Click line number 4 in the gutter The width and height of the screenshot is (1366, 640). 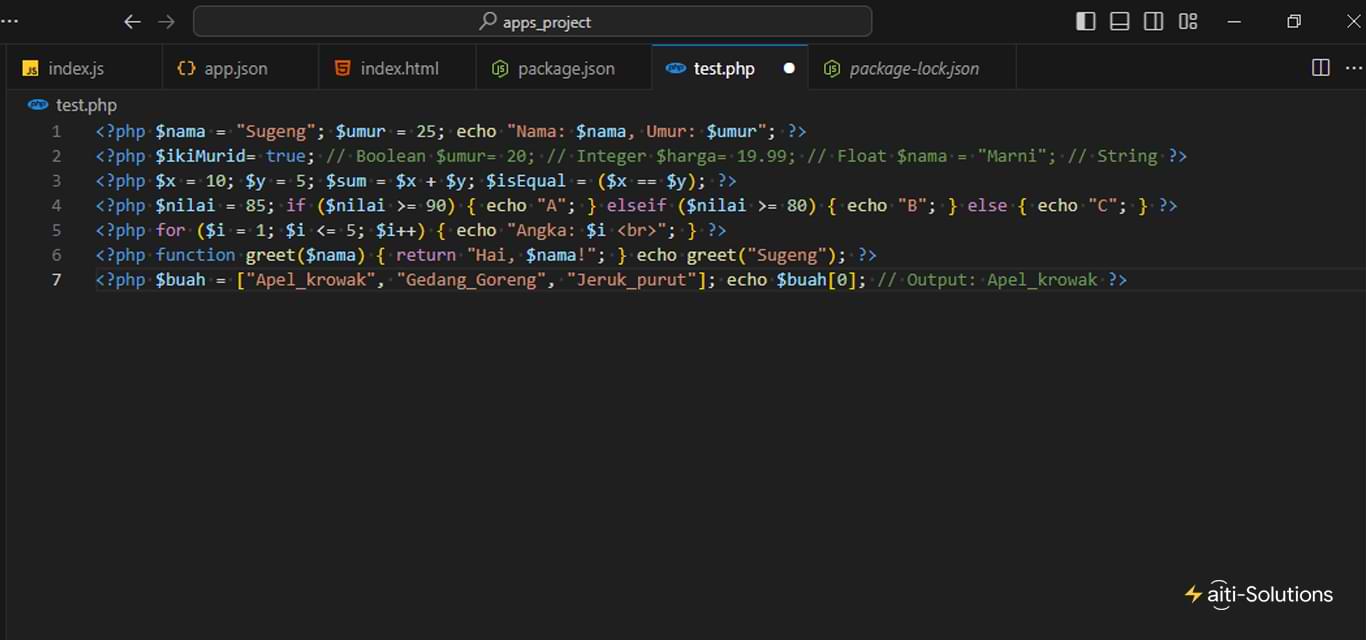[56, 205]
